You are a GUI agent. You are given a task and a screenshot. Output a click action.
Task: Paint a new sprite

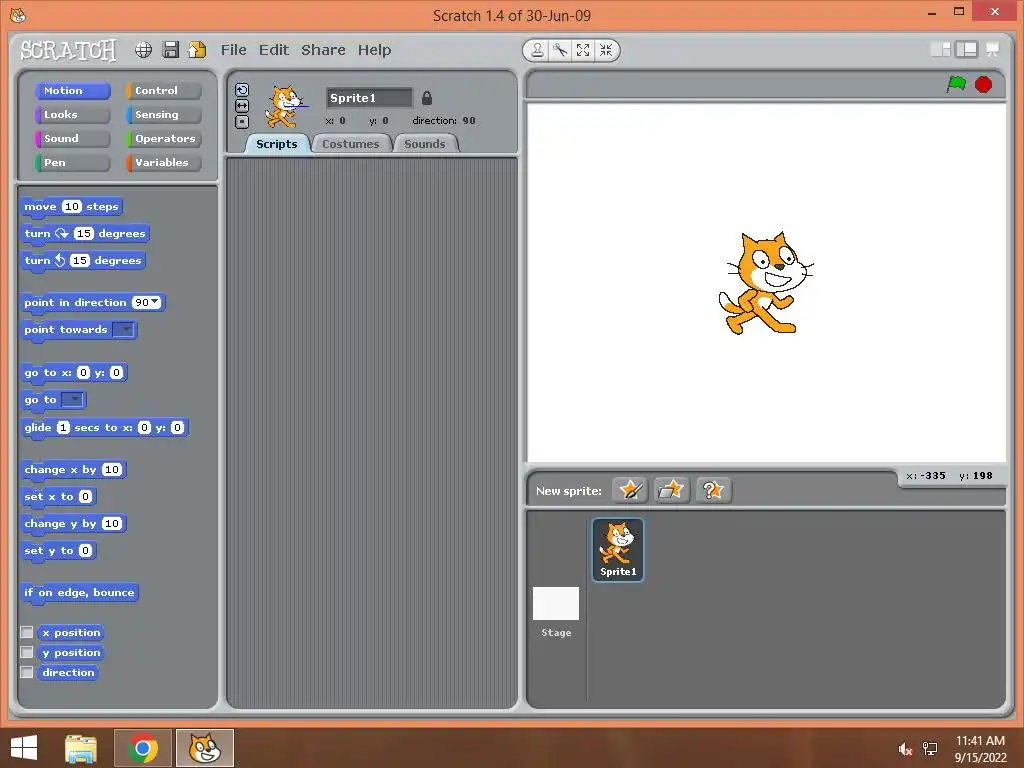coord(630,490)
